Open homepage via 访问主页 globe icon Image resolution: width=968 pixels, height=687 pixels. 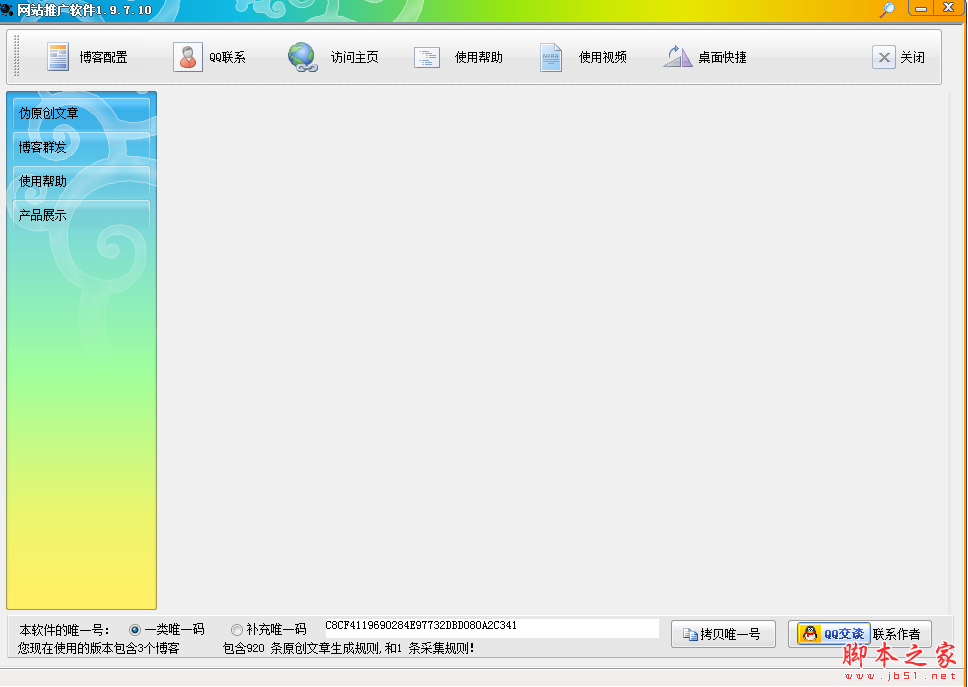(x=302, y=57)
